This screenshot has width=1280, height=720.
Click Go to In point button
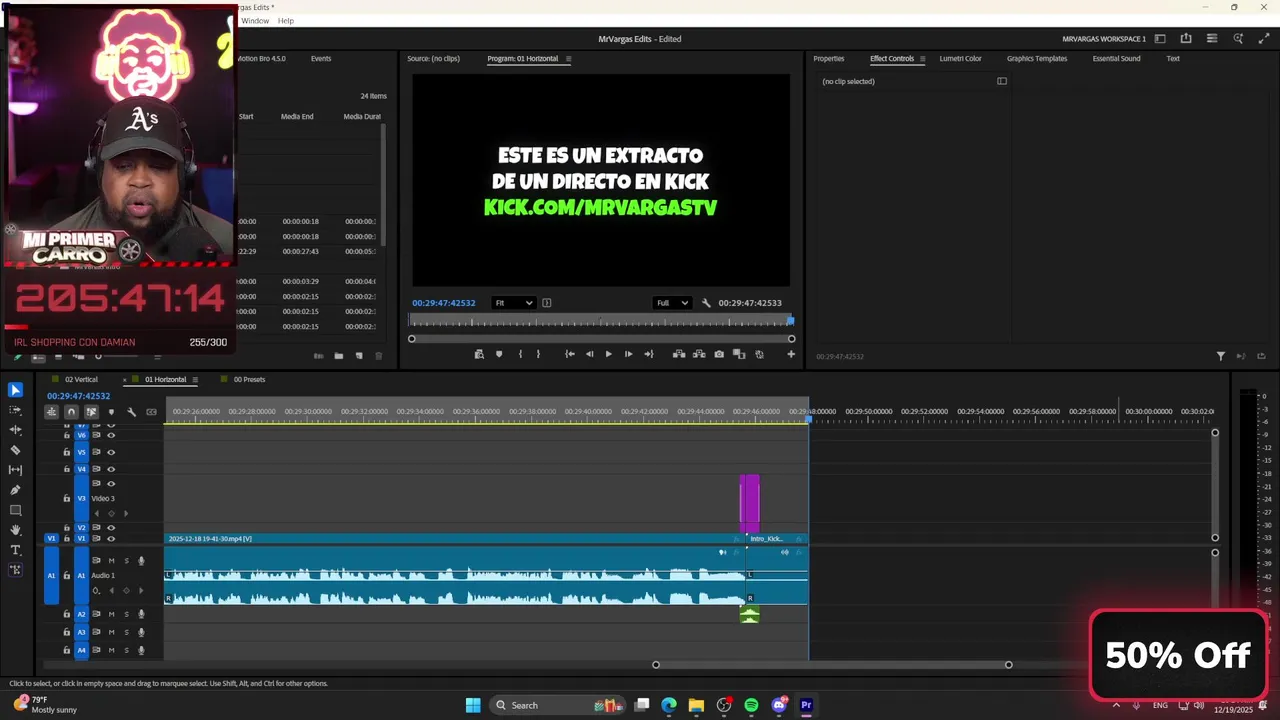click(569, 354)
